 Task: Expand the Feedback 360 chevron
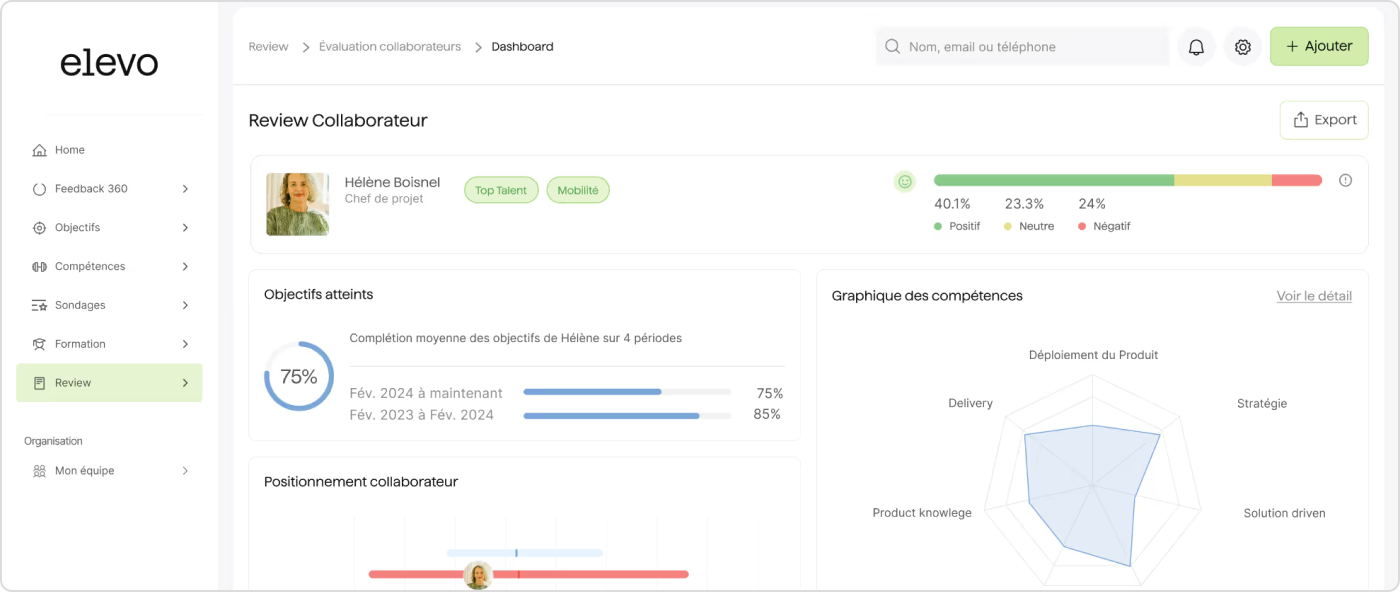tap(186, 189)
